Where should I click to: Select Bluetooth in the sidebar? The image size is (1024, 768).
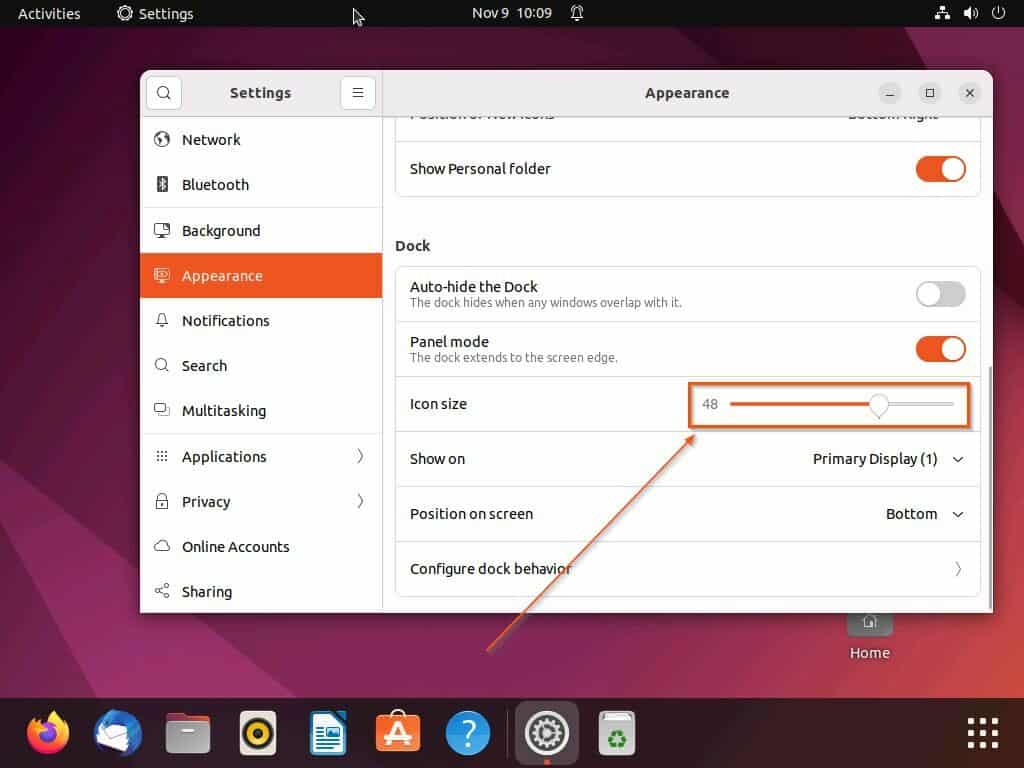pyautogui.click(x=215, y=184)
